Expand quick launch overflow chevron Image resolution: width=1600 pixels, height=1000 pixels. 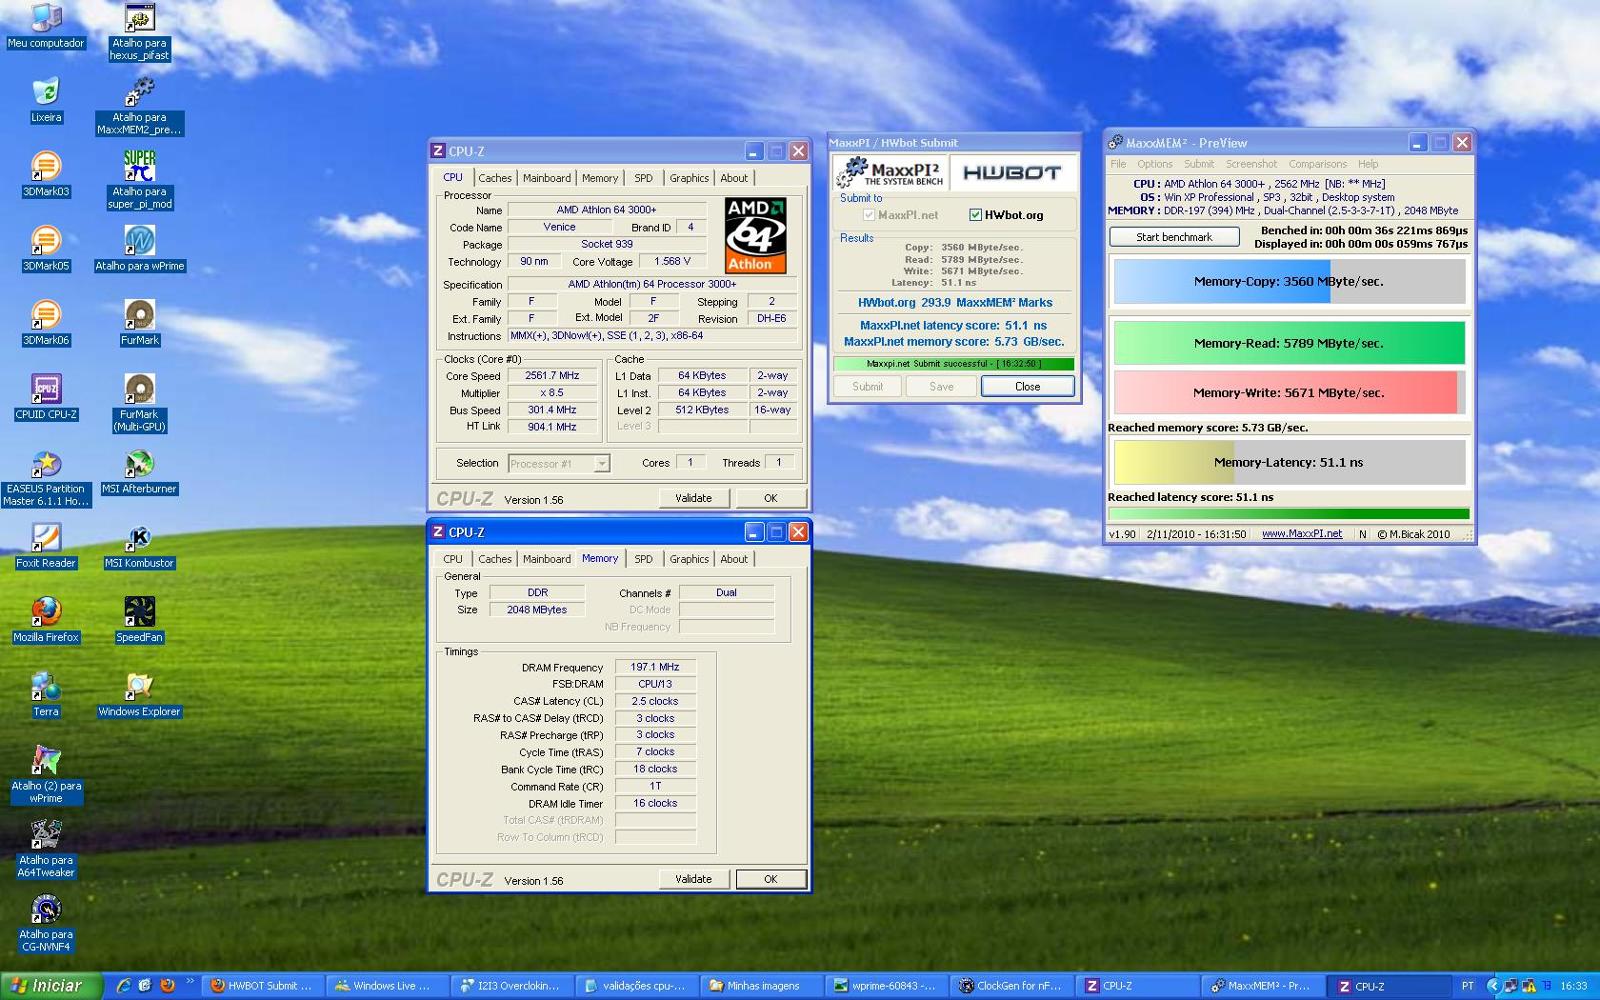pos(190,982)
